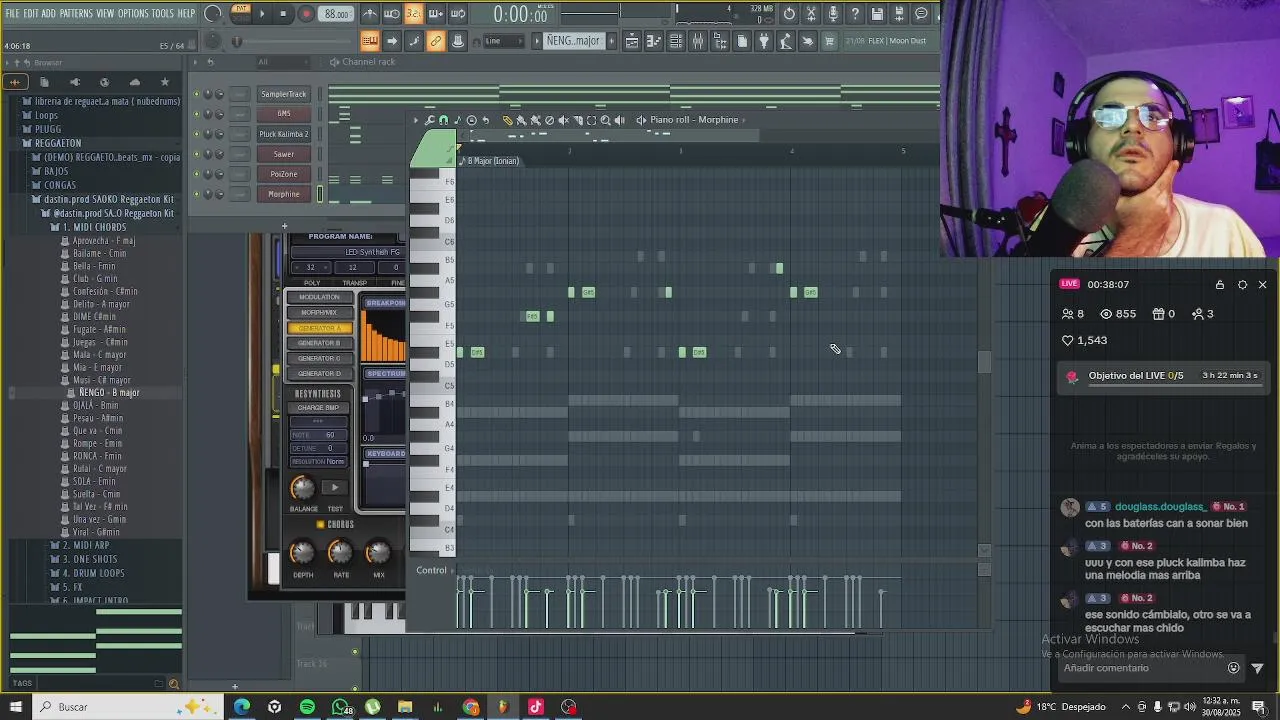This screenshot has width=1280, height=720.
Task: Select the Mute tool in Piano roll
Action: pos(564,120)
